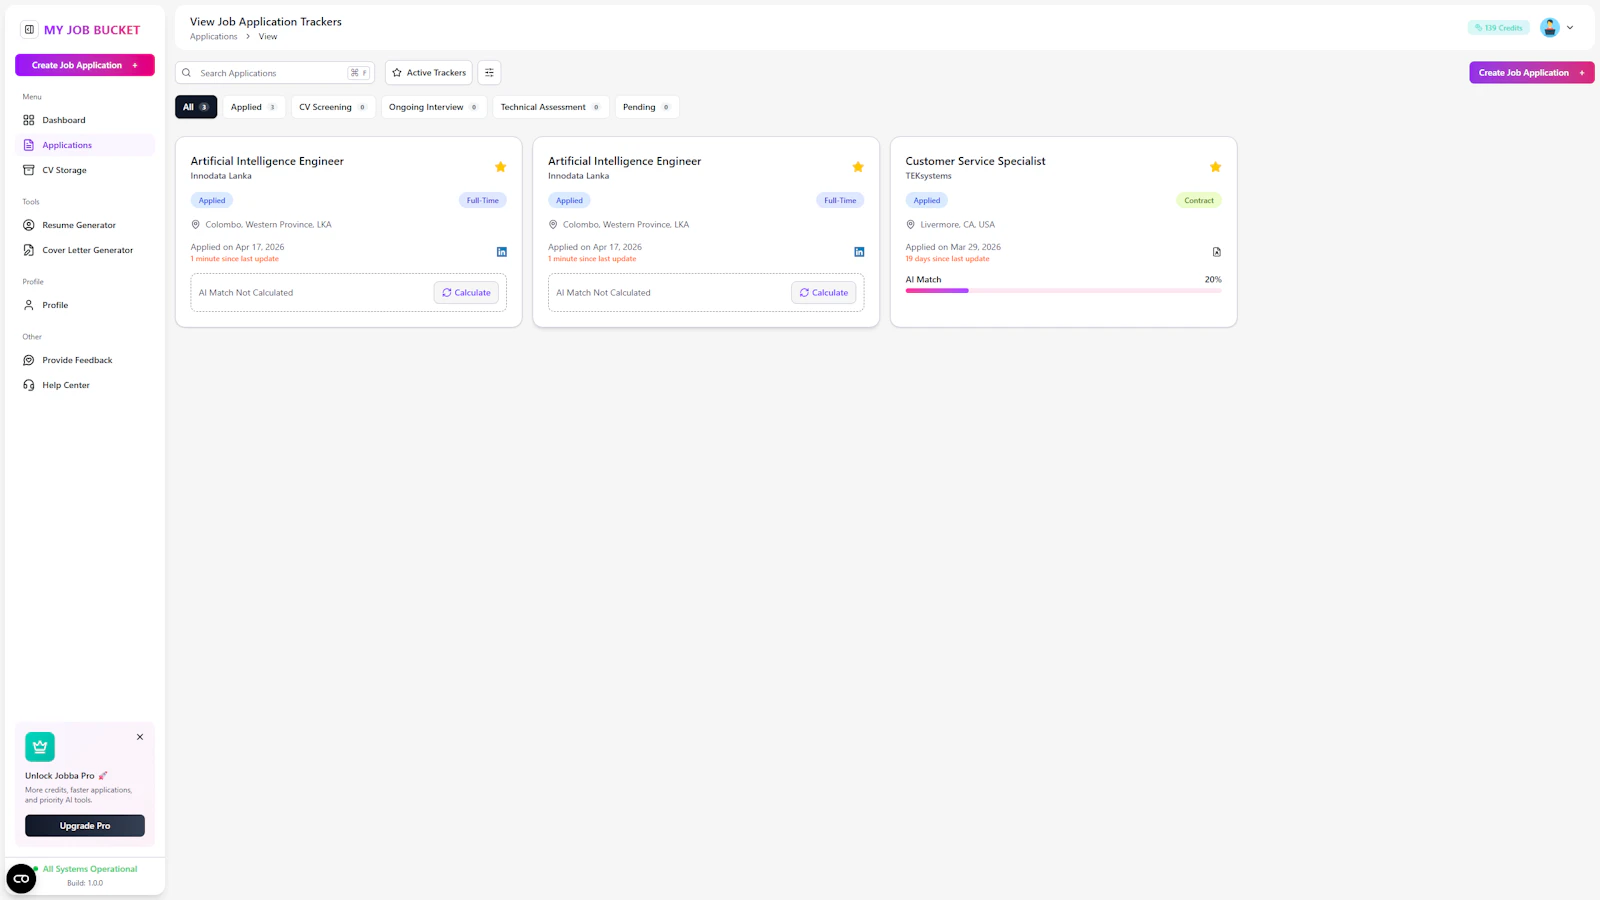Screen dimensions: 1600x900
Task: Select the Pending tab
Action: pos(647,107)
